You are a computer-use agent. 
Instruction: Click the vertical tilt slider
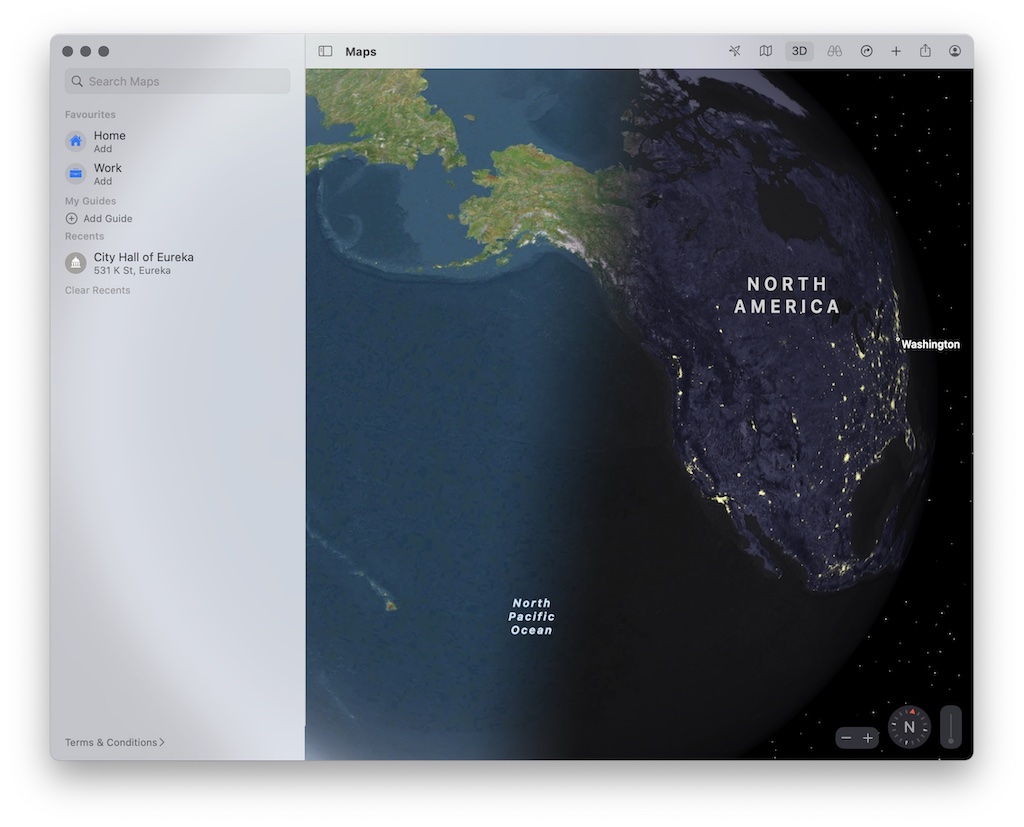click(950, 727)
